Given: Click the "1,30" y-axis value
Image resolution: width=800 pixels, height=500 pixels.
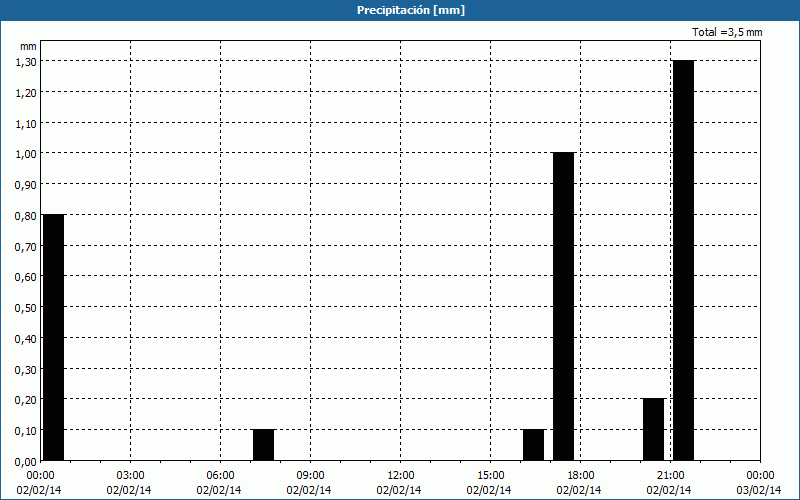Looking at the screenshot, I should 26,61.
